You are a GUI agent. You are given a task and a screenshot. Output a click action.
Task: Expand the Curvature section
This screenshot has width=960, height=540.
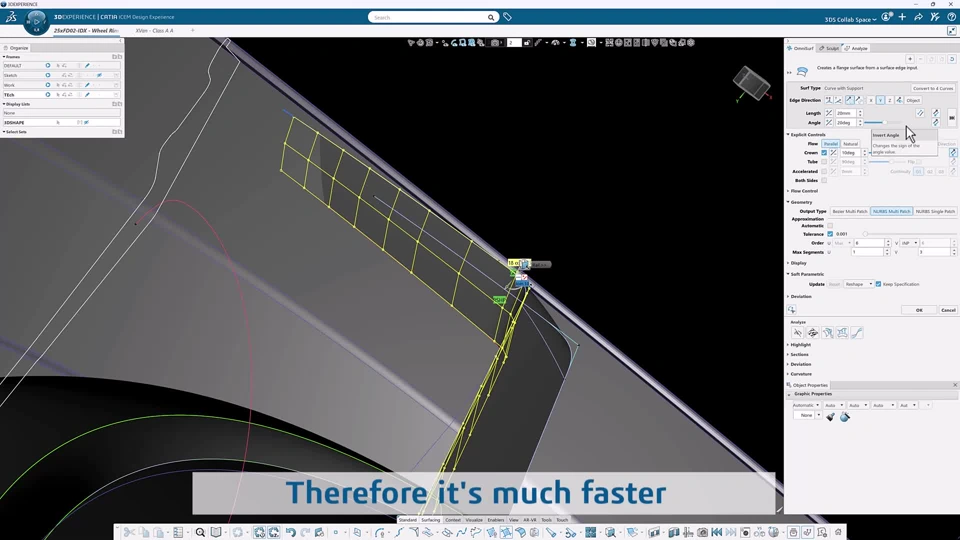point(789,374)
